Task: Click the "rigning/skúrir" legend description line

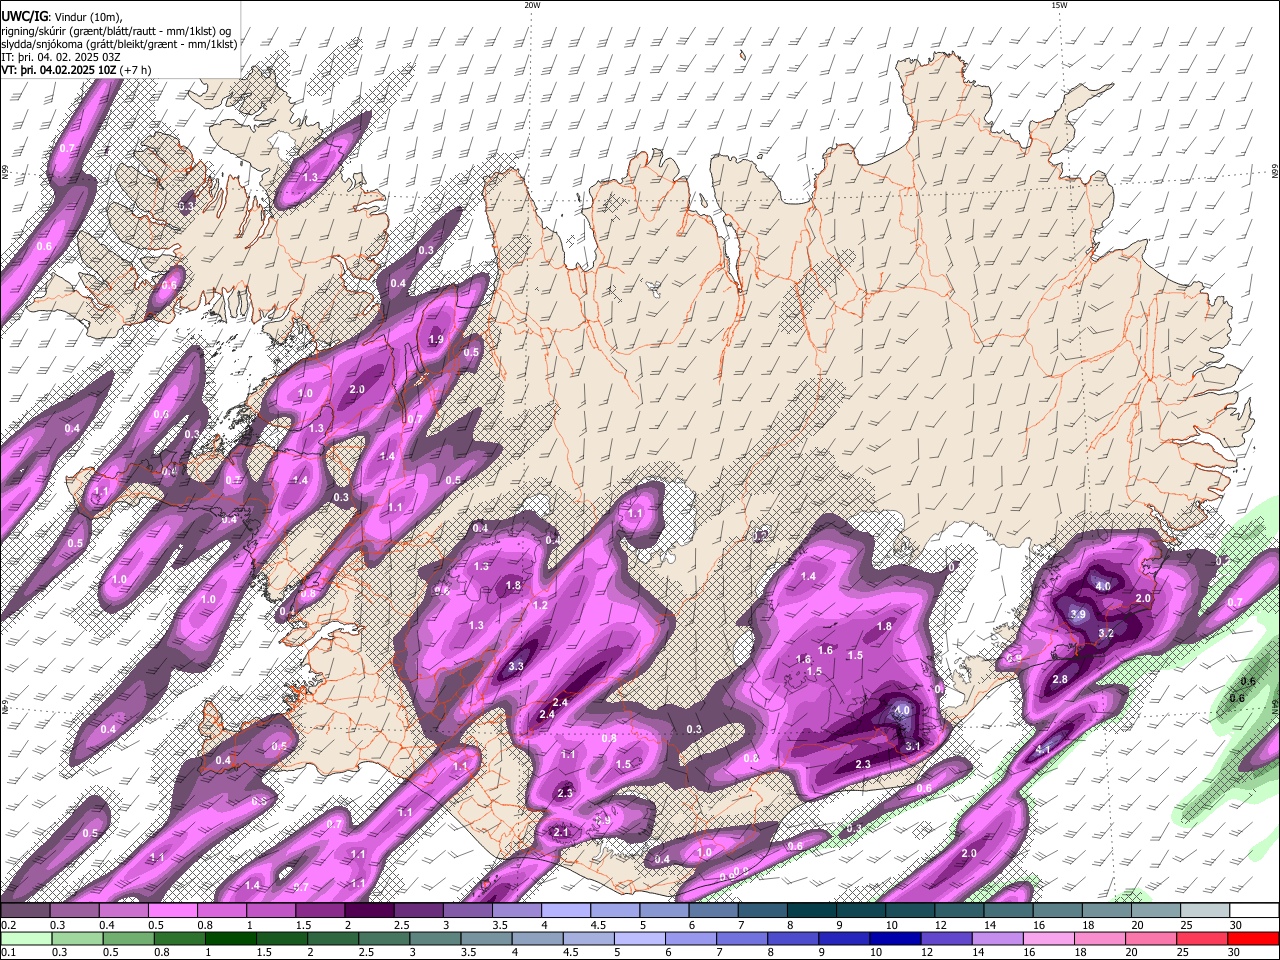Action: (118, 30)
